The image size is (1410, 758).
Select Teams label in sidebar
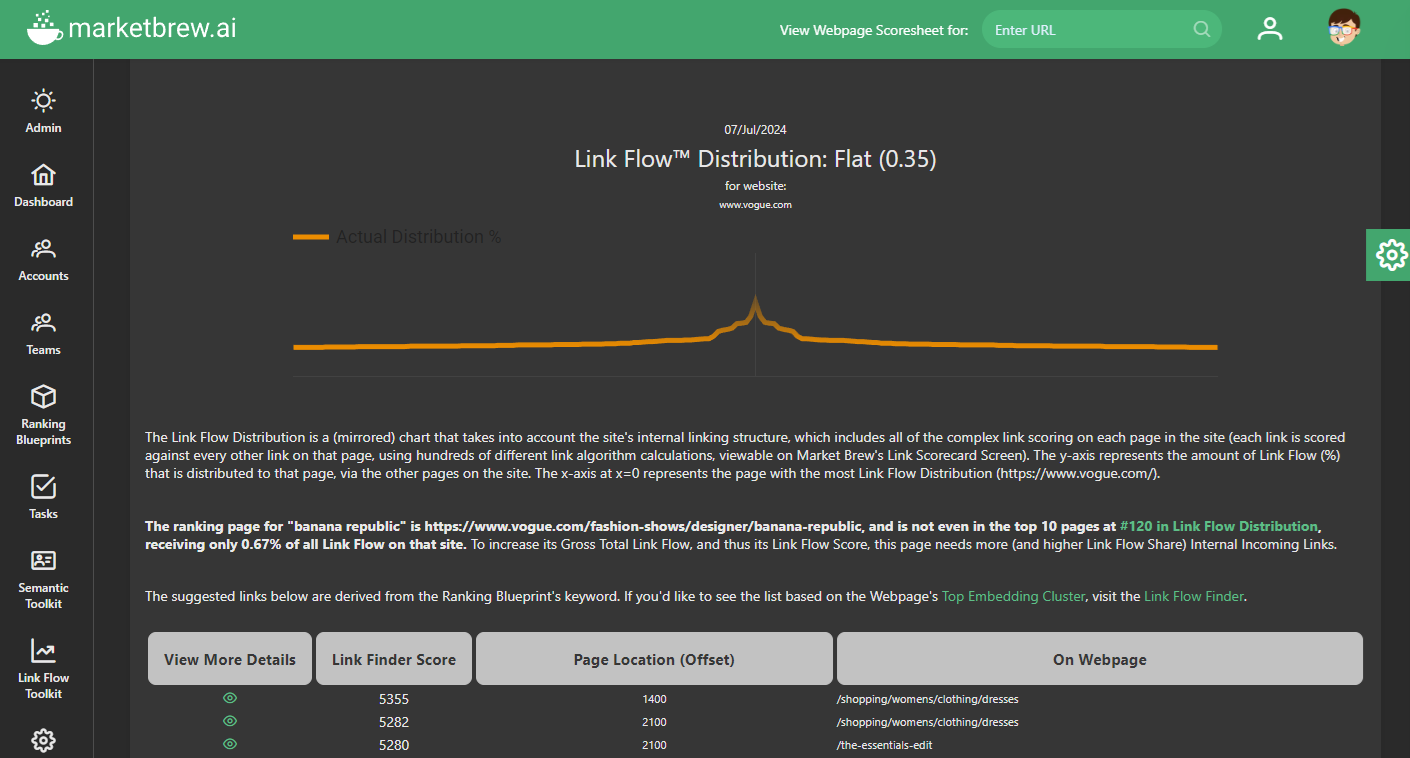click(x=43, y=350)
